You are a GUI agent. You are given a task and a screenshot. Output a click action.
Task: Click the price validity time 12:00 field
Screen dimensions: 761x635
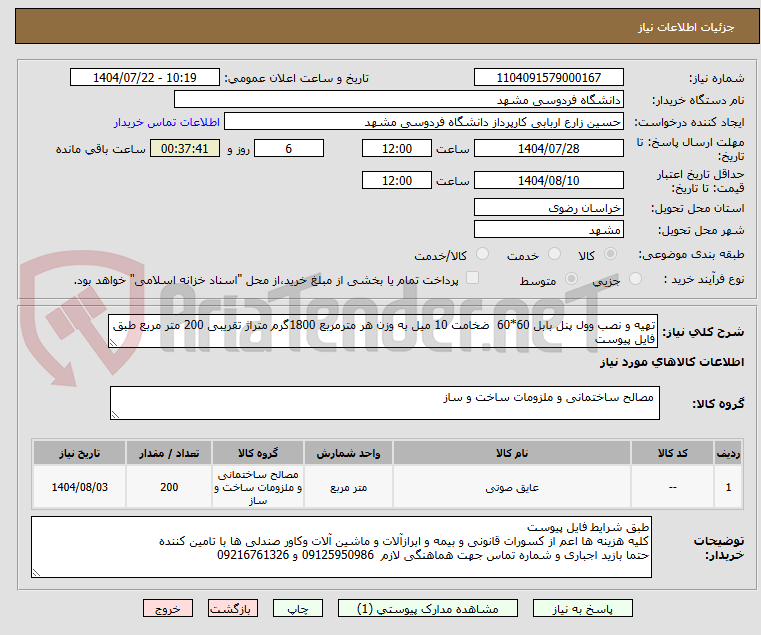pyautogui.click(x=397, y=181)
